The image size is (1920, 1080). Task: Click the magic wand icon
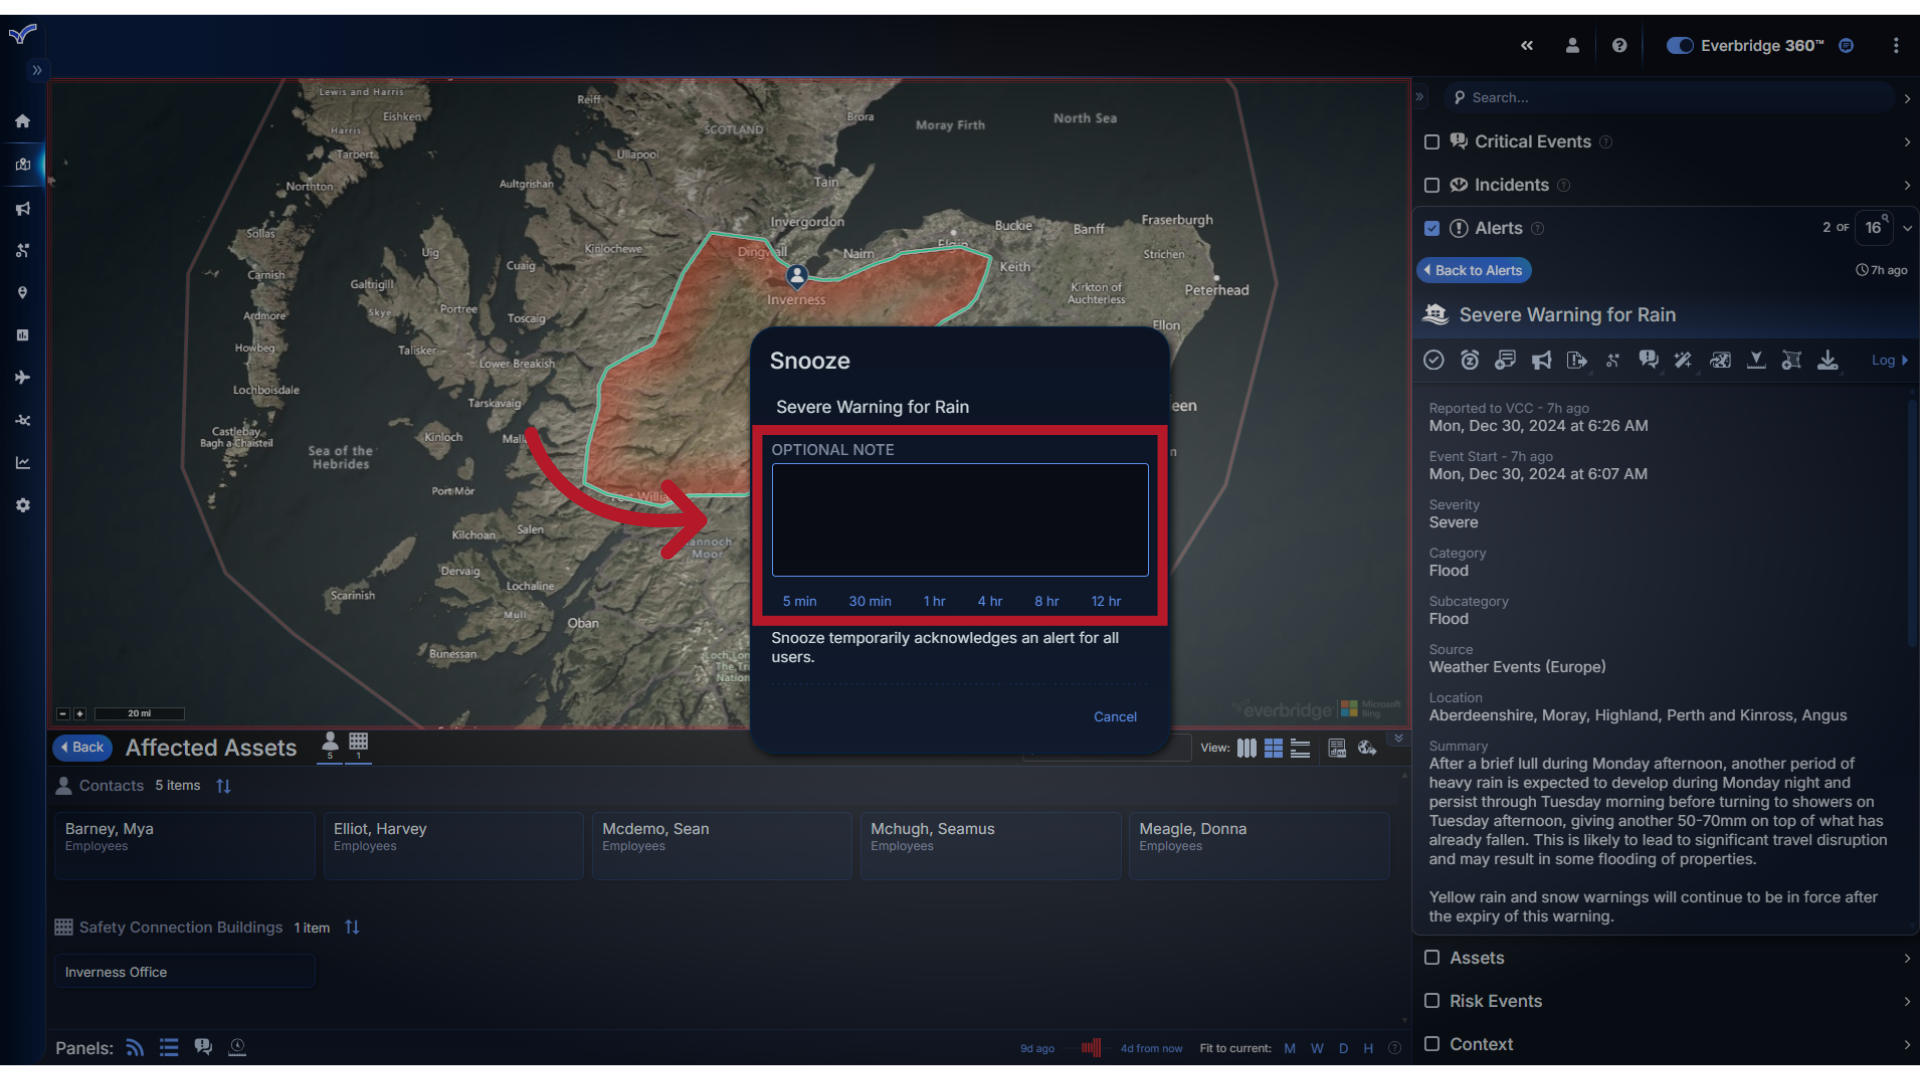tap(1684, 360)
